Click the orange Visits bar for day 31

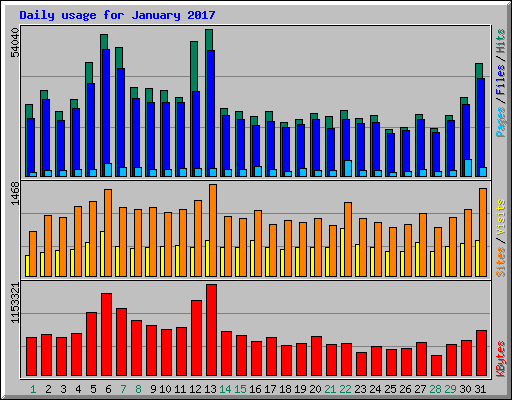483,232
